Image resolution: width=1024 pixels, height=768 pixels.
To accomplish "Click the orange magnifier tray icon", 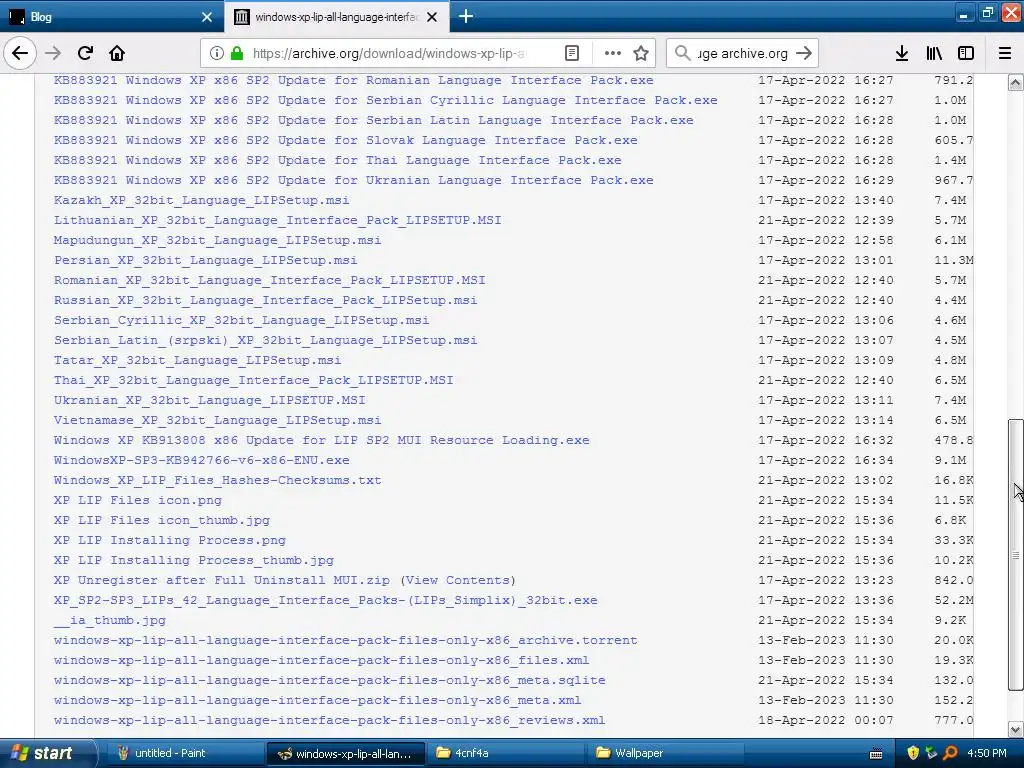I will (950, 753).
